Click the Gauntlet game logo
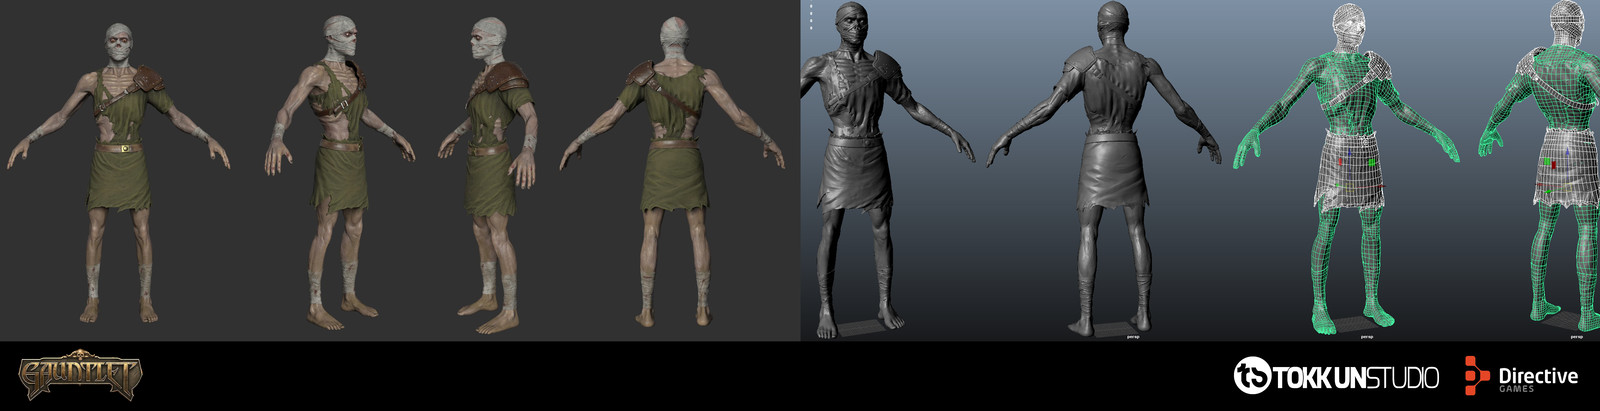1600x411 pixels. tap(80, 377)
